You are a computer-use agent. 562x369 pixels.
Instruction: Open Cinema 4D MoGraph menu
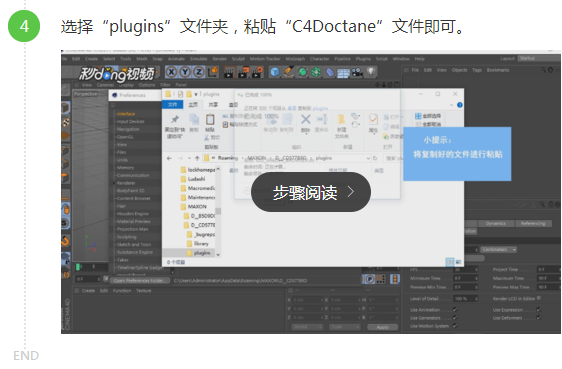pos(295,59)
